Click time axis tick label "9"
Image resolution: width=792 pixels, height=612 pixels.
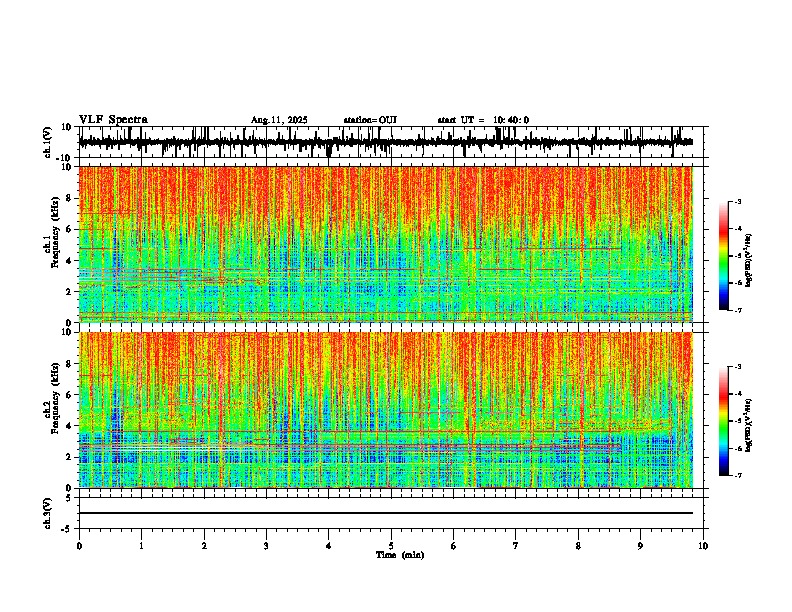[640, 546]
